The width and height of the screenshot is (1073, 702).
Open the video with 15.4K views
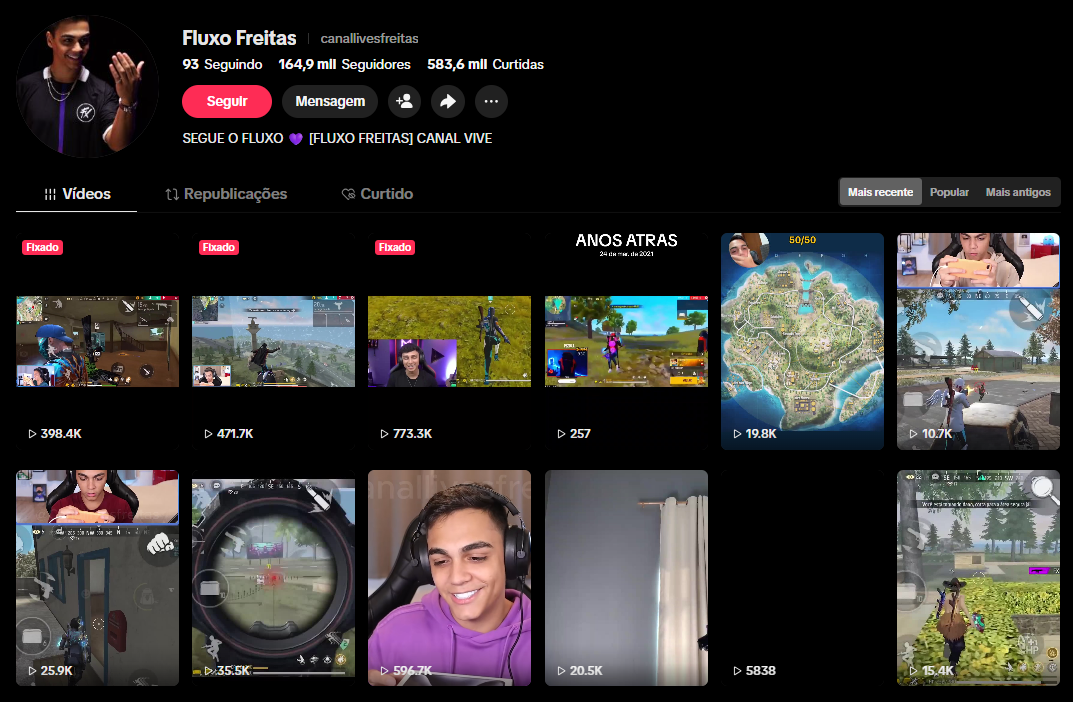979,578
